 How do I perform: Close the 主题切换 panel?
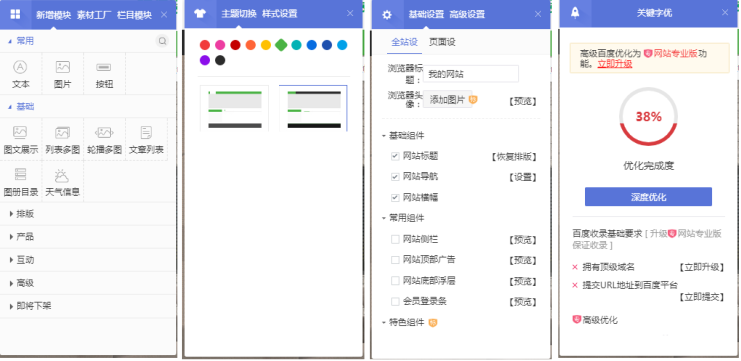350,13
